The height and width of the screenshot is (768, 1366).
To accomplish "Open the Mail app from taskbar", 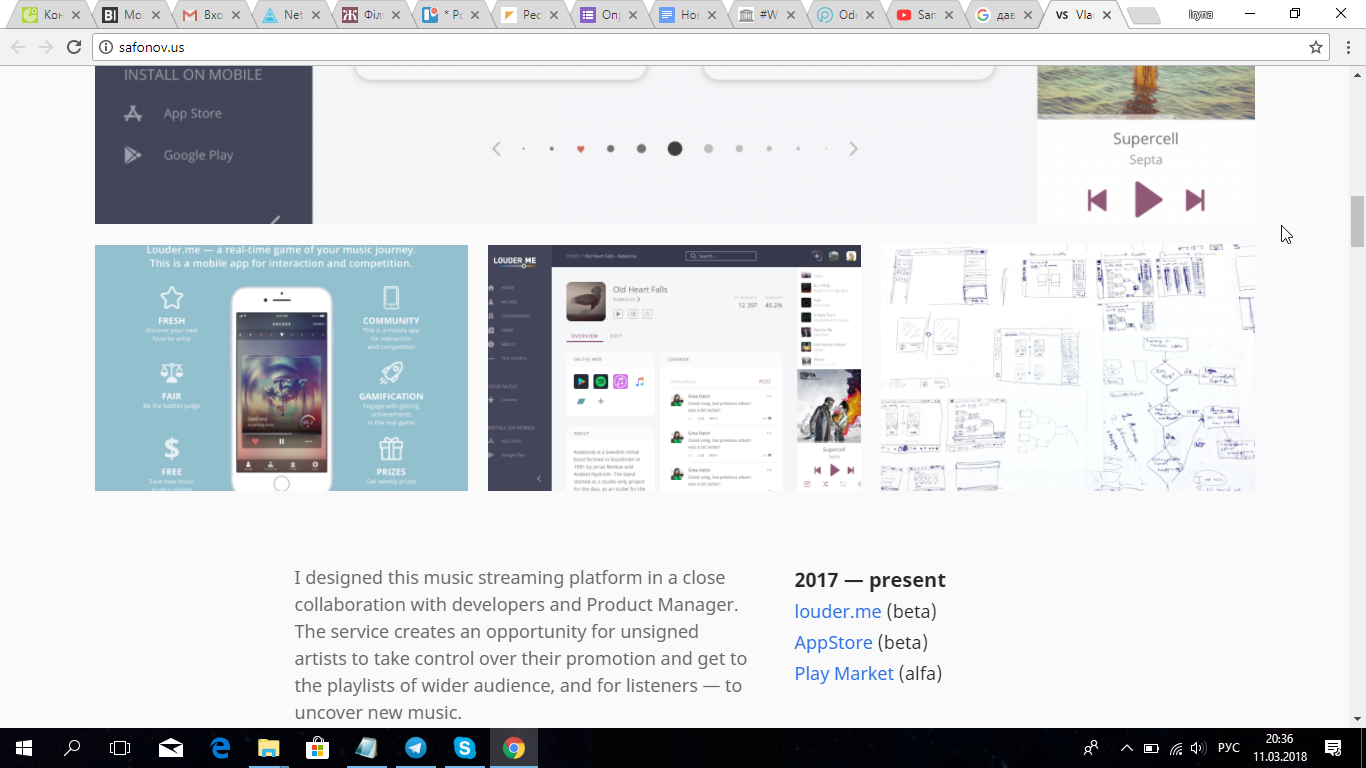I will click(x=171, y=748).
